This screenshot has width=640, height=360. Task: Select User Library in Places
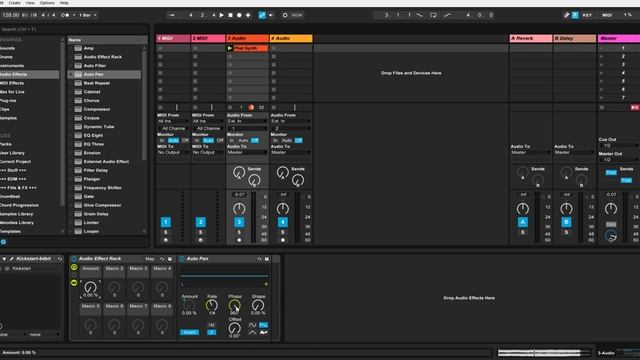(x=29, y=153)
